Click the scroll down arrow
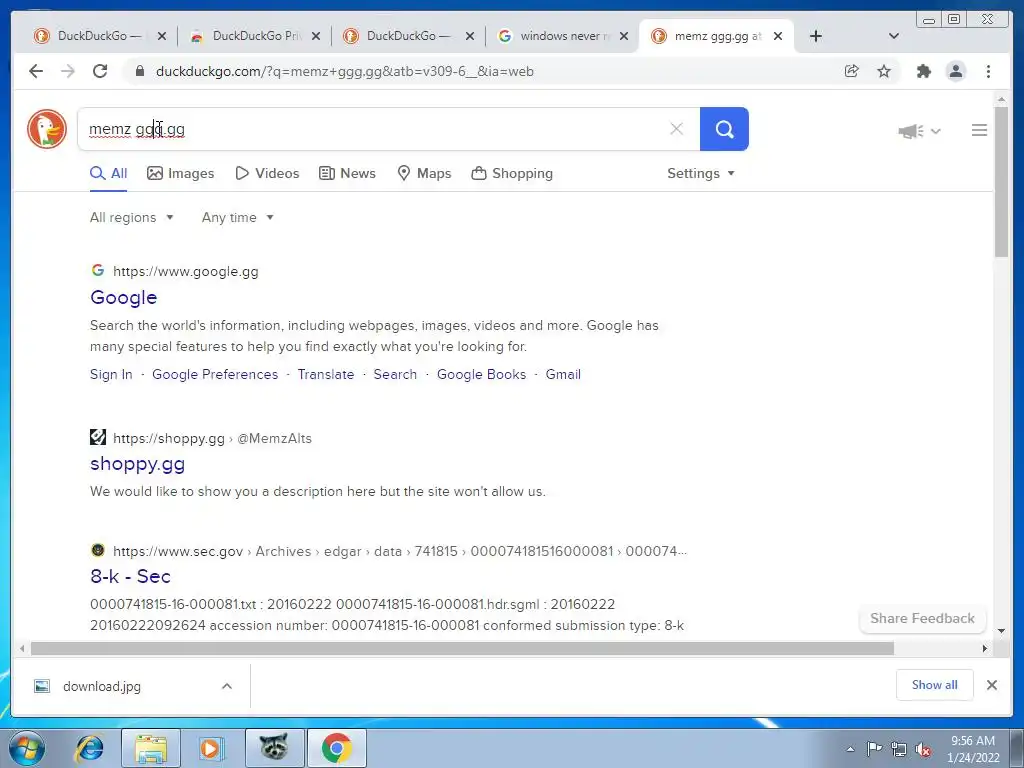The width and height of the screenshot is (1024, 768). (x=1001, y=631)
